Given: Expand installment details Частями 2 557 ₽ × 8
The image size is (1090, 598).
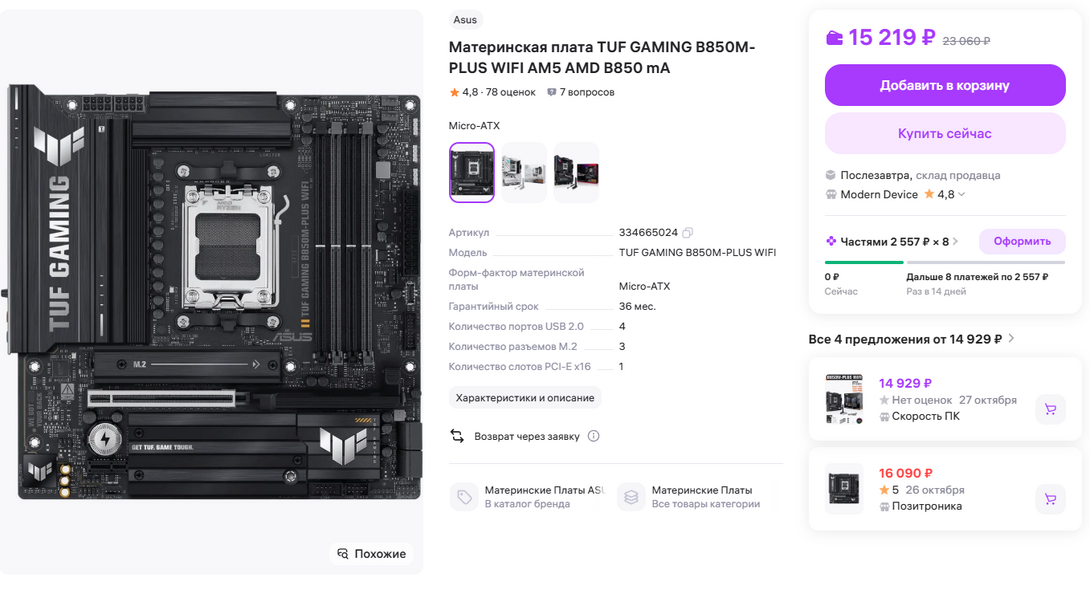Looking at the screenshot, I should [x=892, y=241].
